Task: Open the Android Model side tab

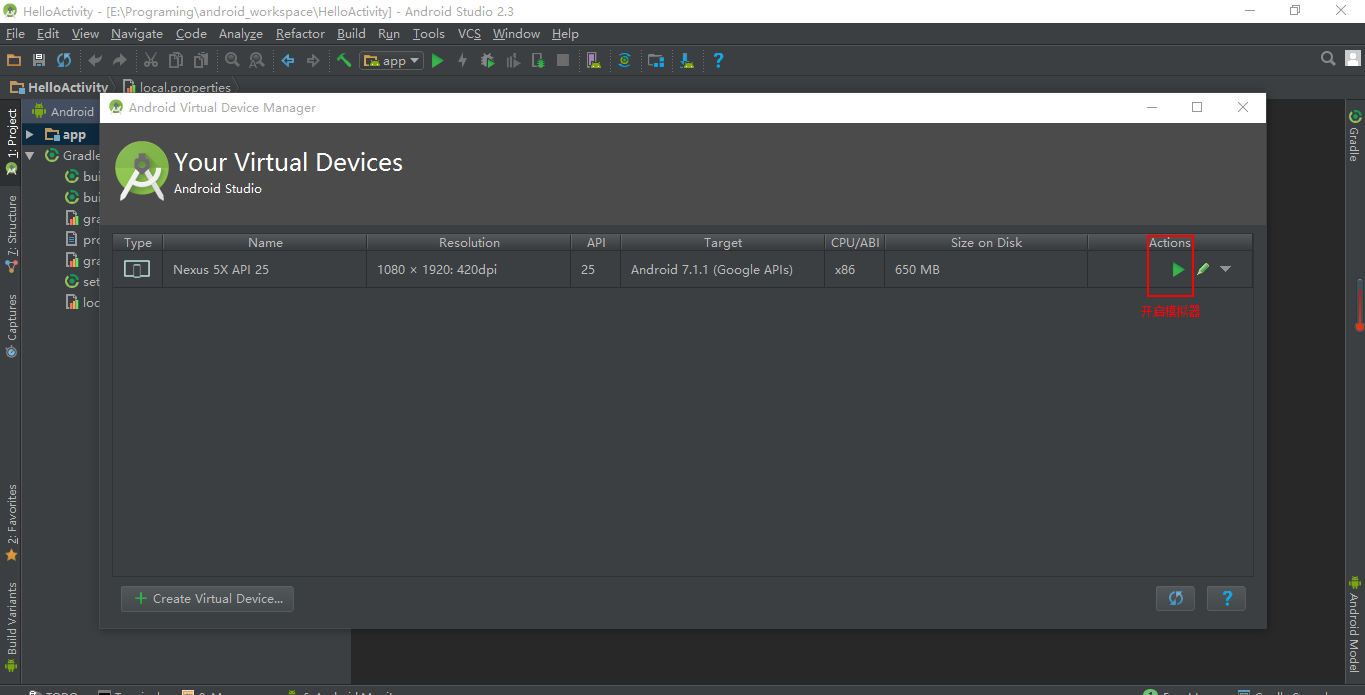Action: point(1354,623)
